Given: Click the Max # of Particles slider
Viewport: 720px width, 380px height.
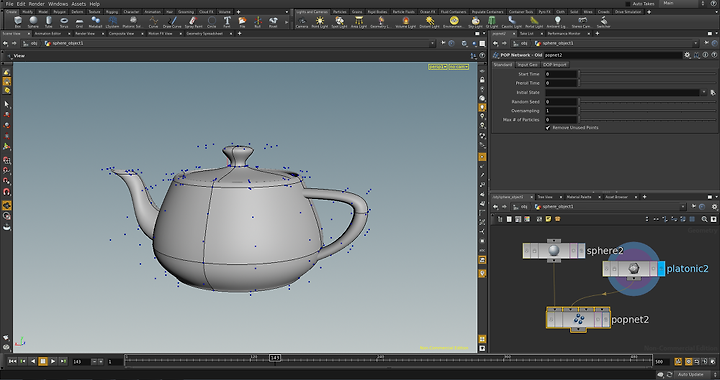Looking at the screenshot, I should (648, 120).
